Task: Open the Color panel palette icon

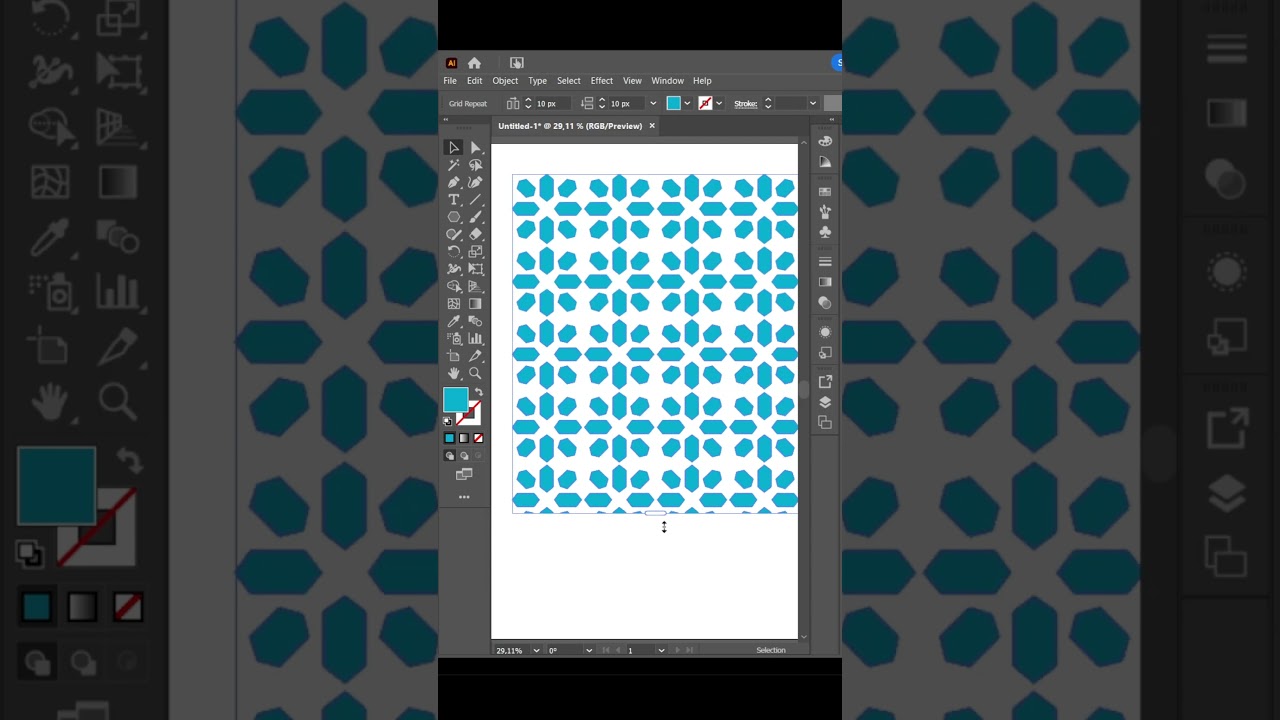Action: [825, 141]
